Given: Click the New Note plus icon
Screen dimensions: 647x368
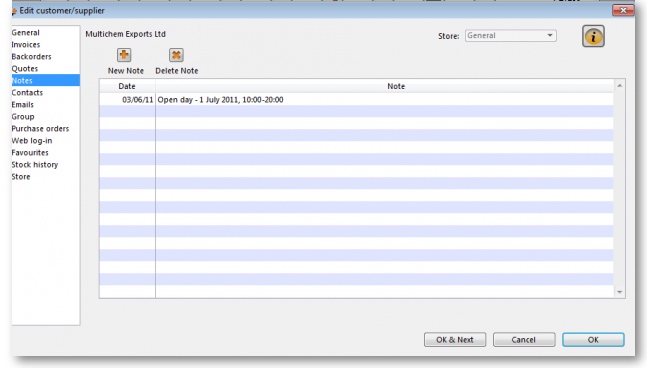Looking at the screenshot, I should point(124,55).
